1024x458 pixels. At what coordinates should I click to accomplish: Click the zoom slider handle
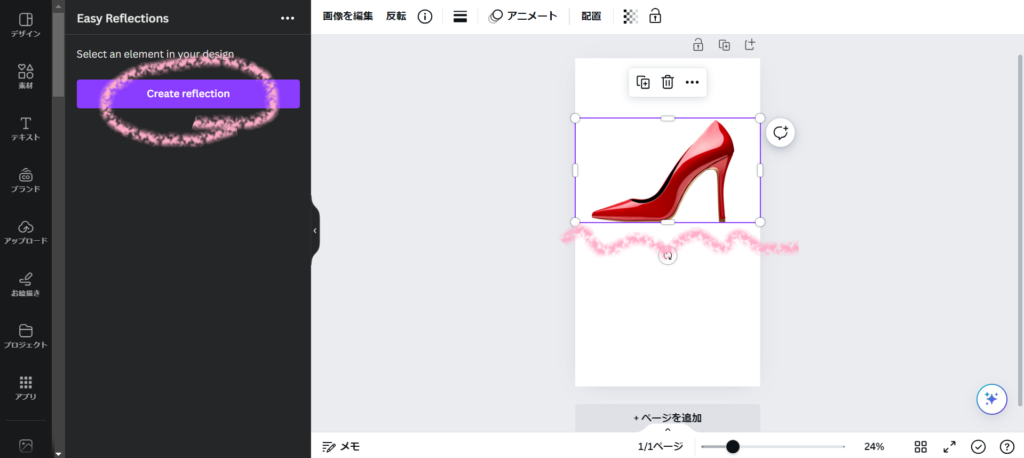(733, 447)
